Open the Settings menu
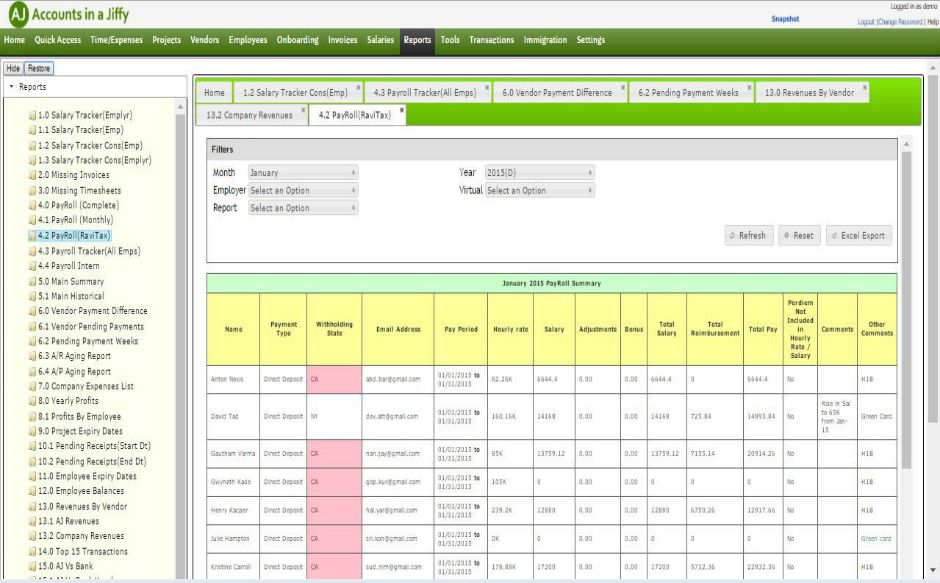940x583 pixels. click(x=590, y=40)
